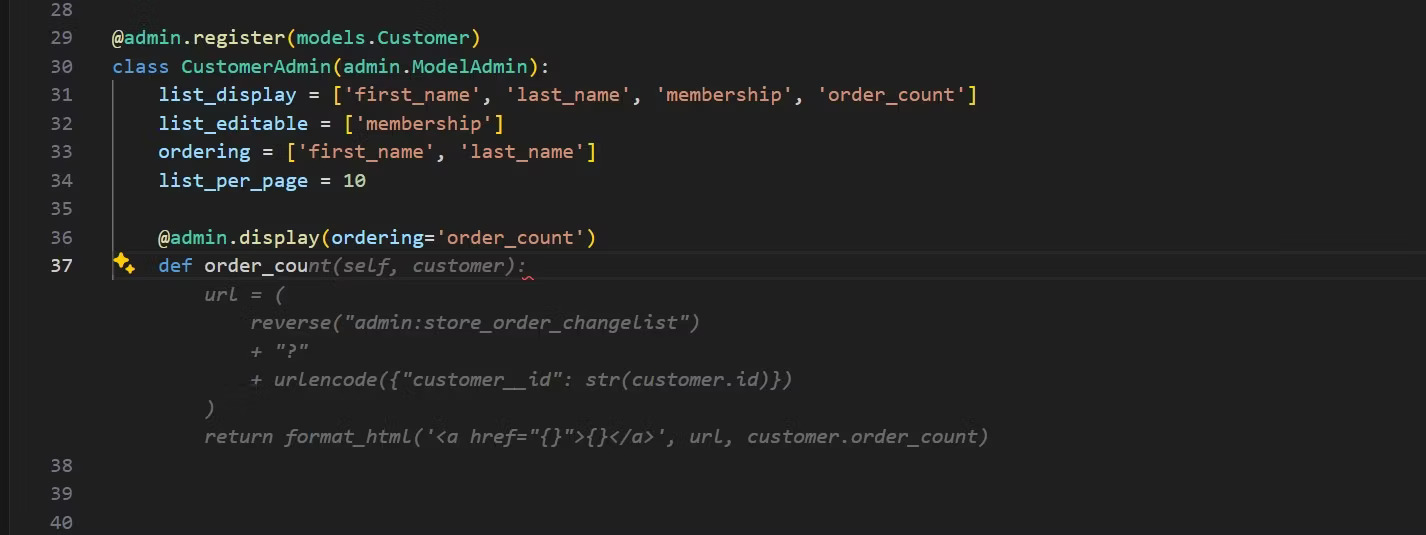This screenshot has height=535, width=1426.
Task: Click order_cou function name on line 37
Action: click(x=256, y=266)
